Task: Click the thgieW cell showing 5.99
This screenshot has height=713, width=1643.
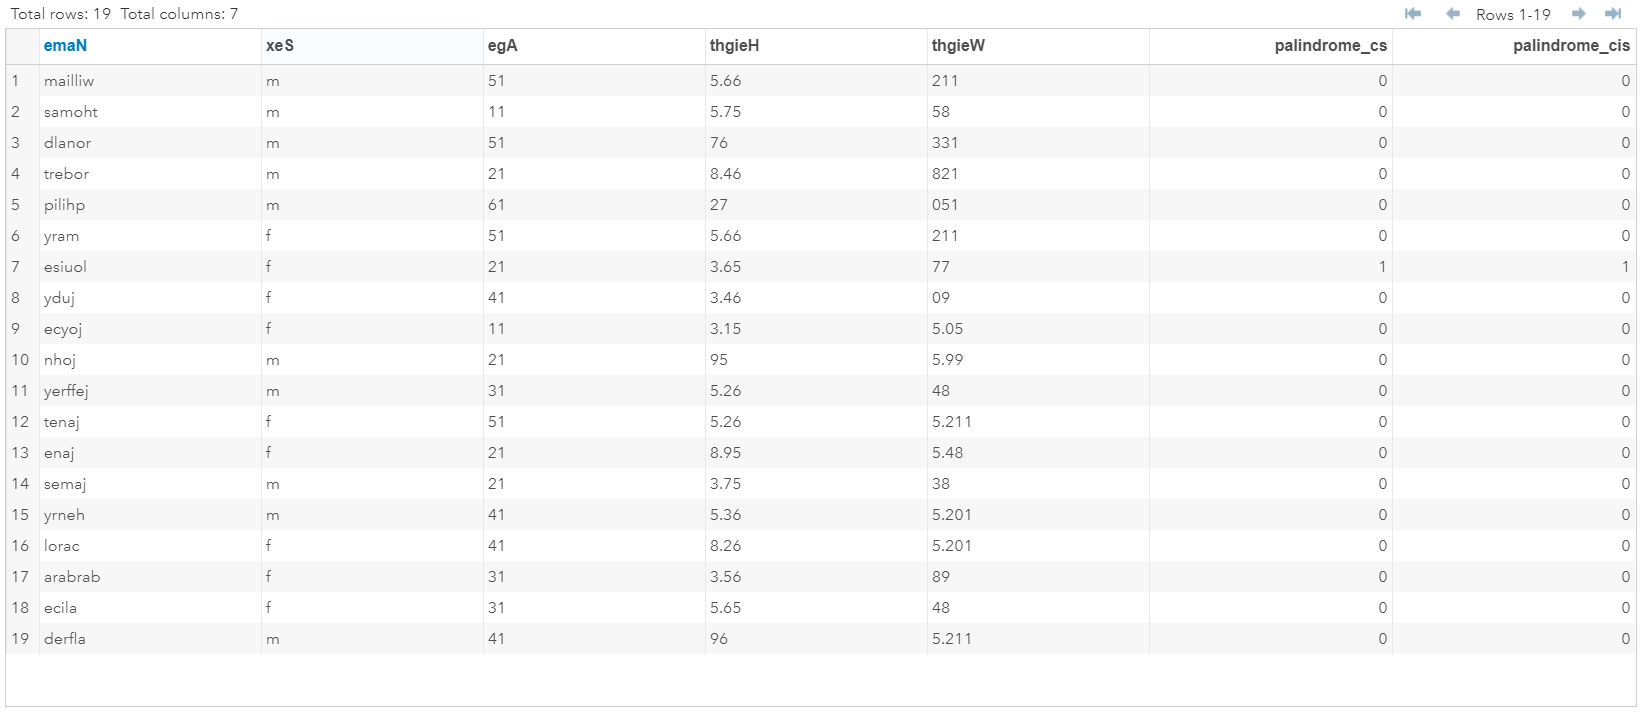Action: (x=948, y=360)
